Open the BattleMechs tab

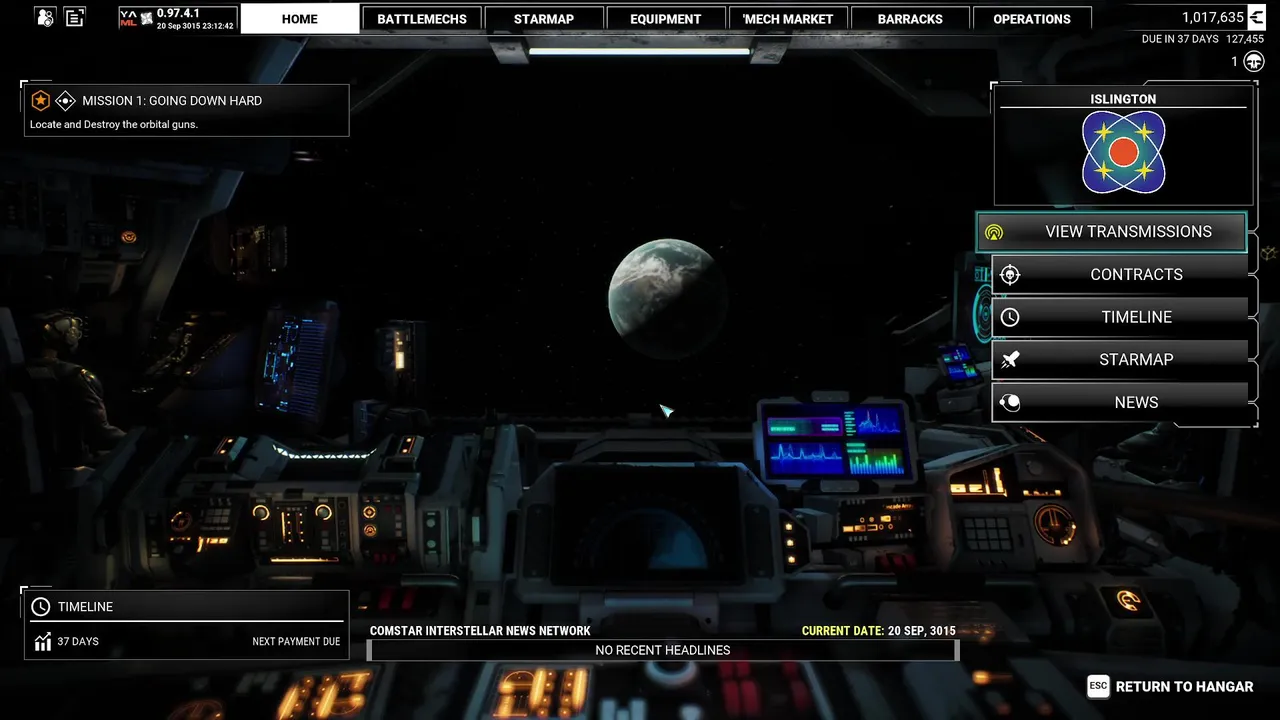pos(422,18)
